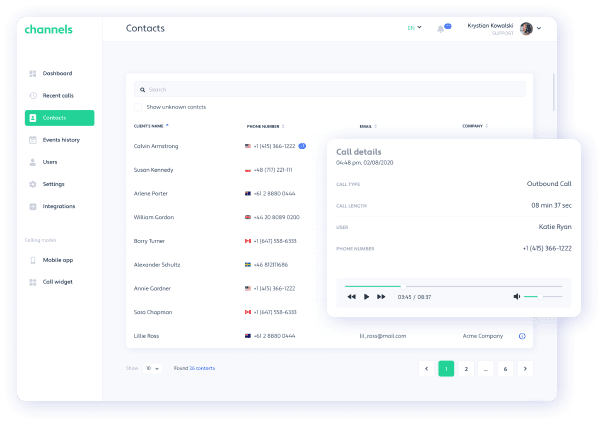Go to page 6
The width and height of the screenshot is (604, 424).
point(505,369)
